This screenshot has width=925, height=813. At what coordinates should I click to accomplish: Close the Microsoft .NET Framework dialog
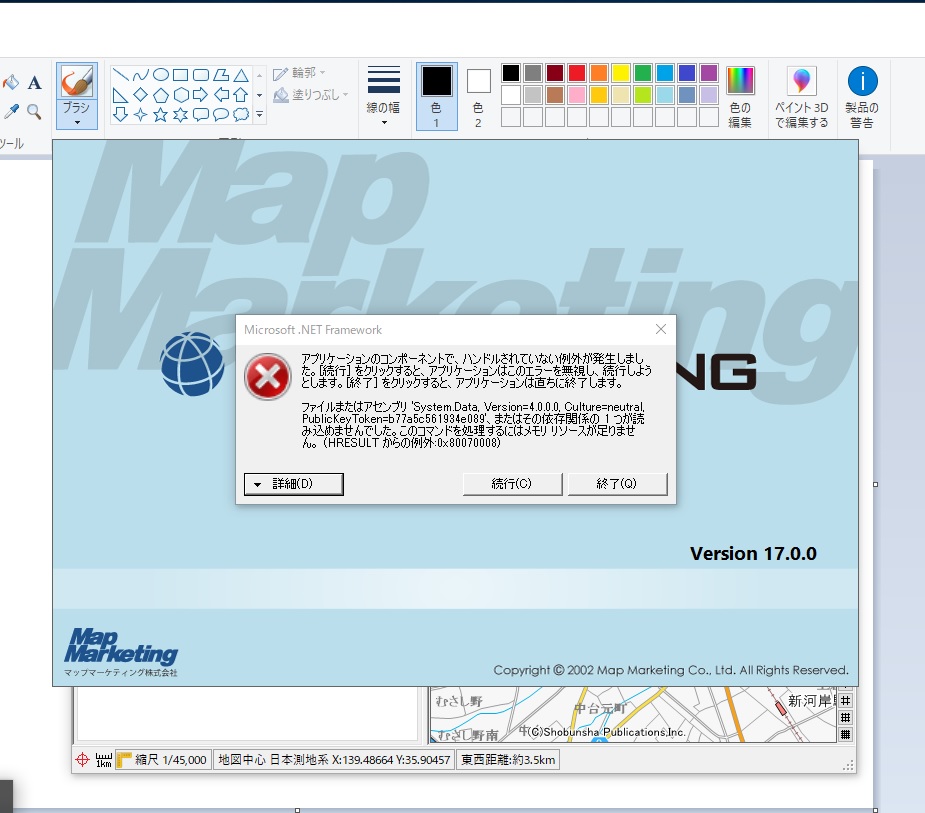pos(661,329)
